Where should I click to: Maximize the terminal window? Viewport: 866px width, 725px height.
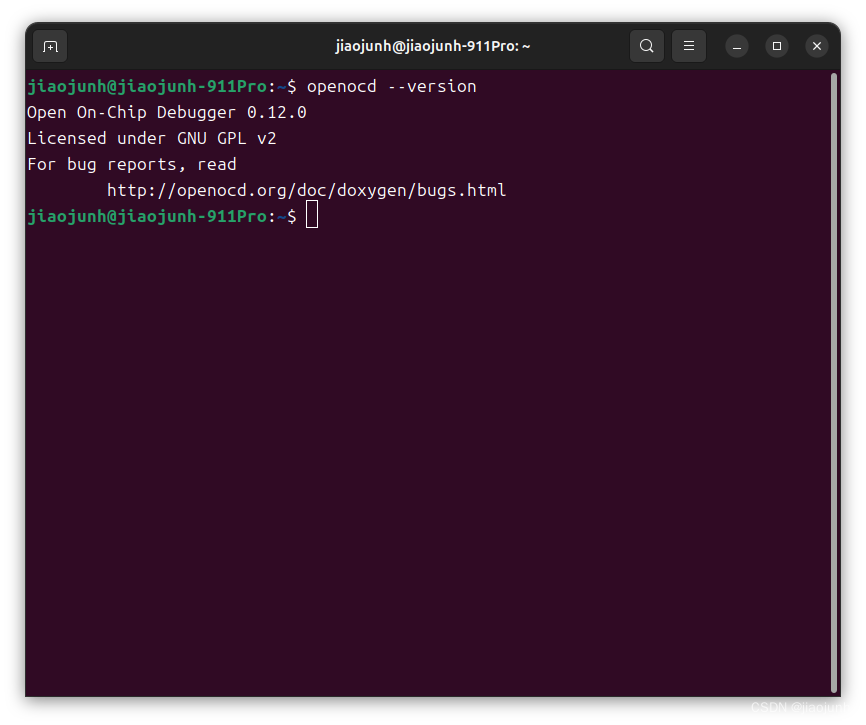[777, 45]
